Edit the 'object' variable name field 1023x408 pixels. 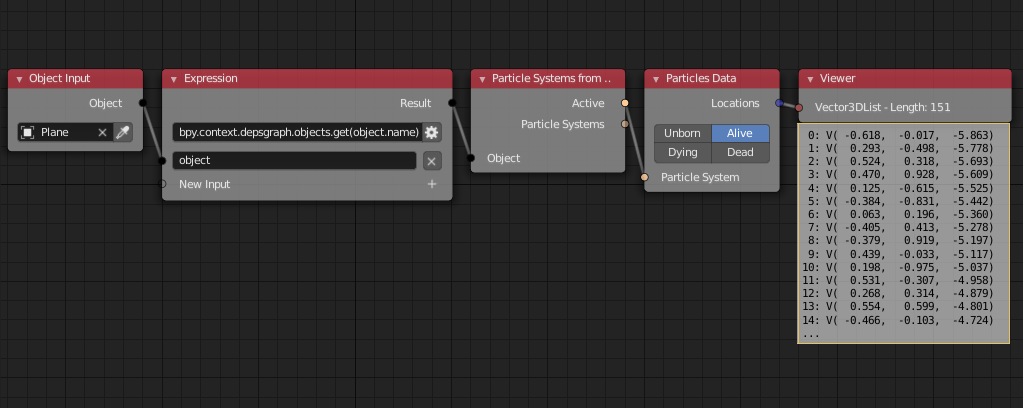pyautogui.click(x=294, y=161)
